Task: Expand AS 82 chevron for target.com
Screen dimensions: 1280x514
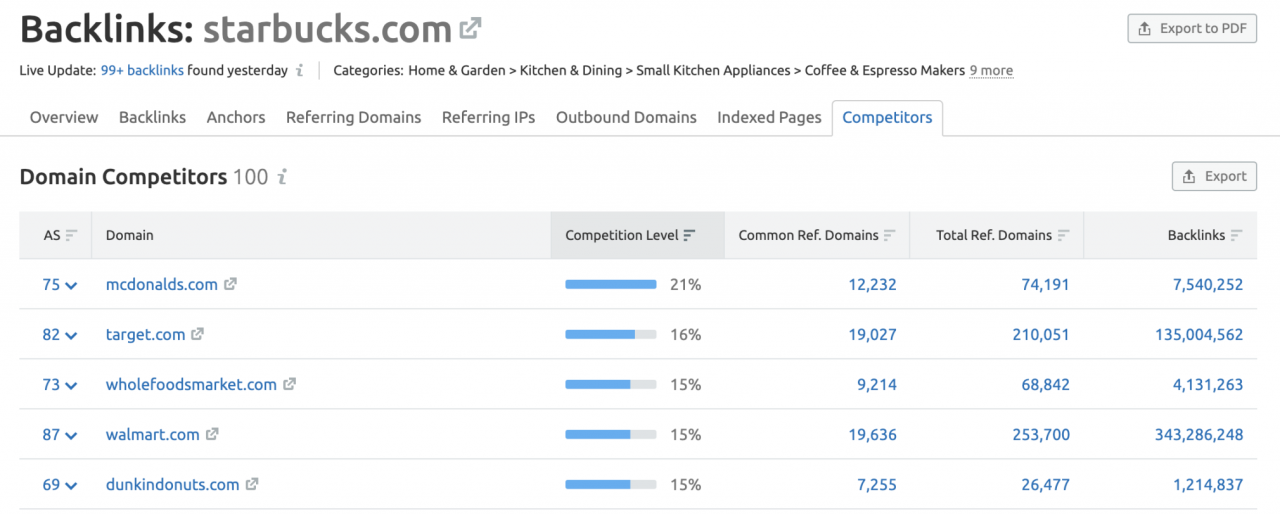Action: [x=71, y=335]
